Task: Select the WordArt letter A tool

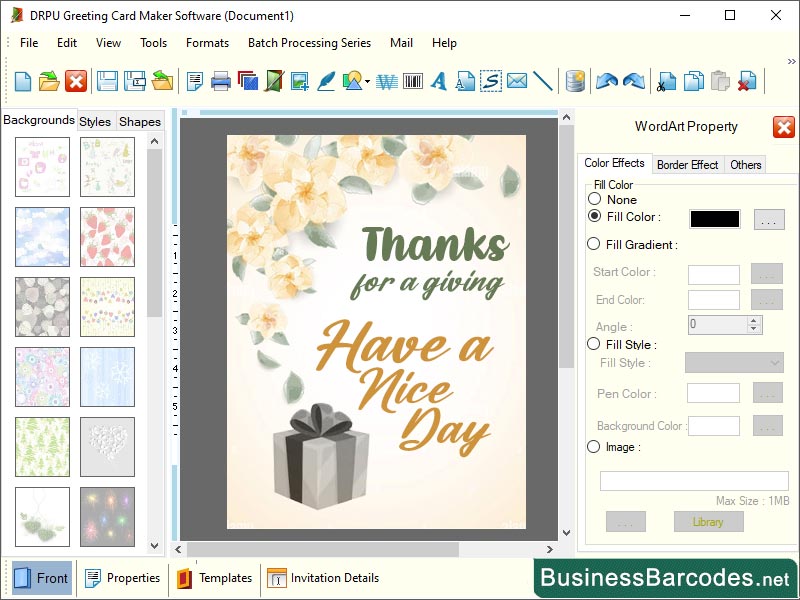Action: tap(439, 82)
